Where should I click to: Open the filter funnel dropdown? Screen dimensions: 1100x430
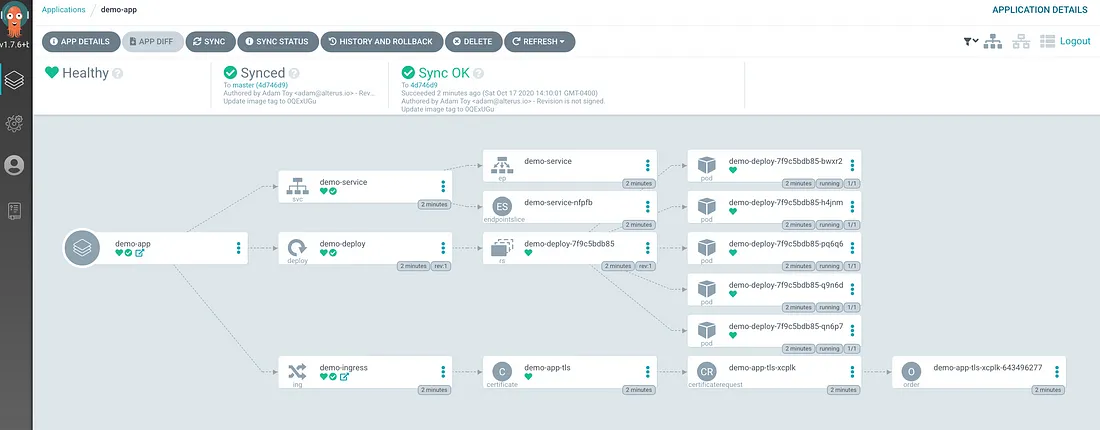[x=971, y=42]
